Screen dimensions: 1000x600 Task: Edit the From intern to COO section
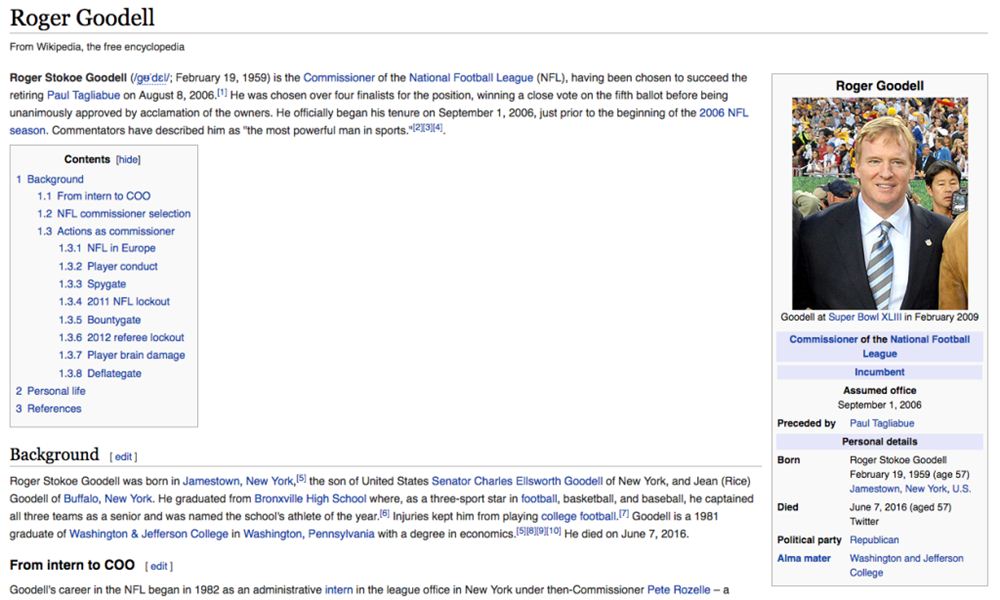coord(159,566)
